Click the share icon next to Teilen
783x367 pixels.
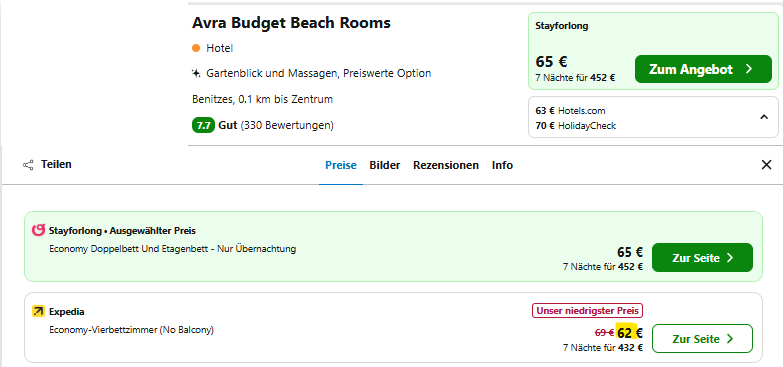click(28, 165)
